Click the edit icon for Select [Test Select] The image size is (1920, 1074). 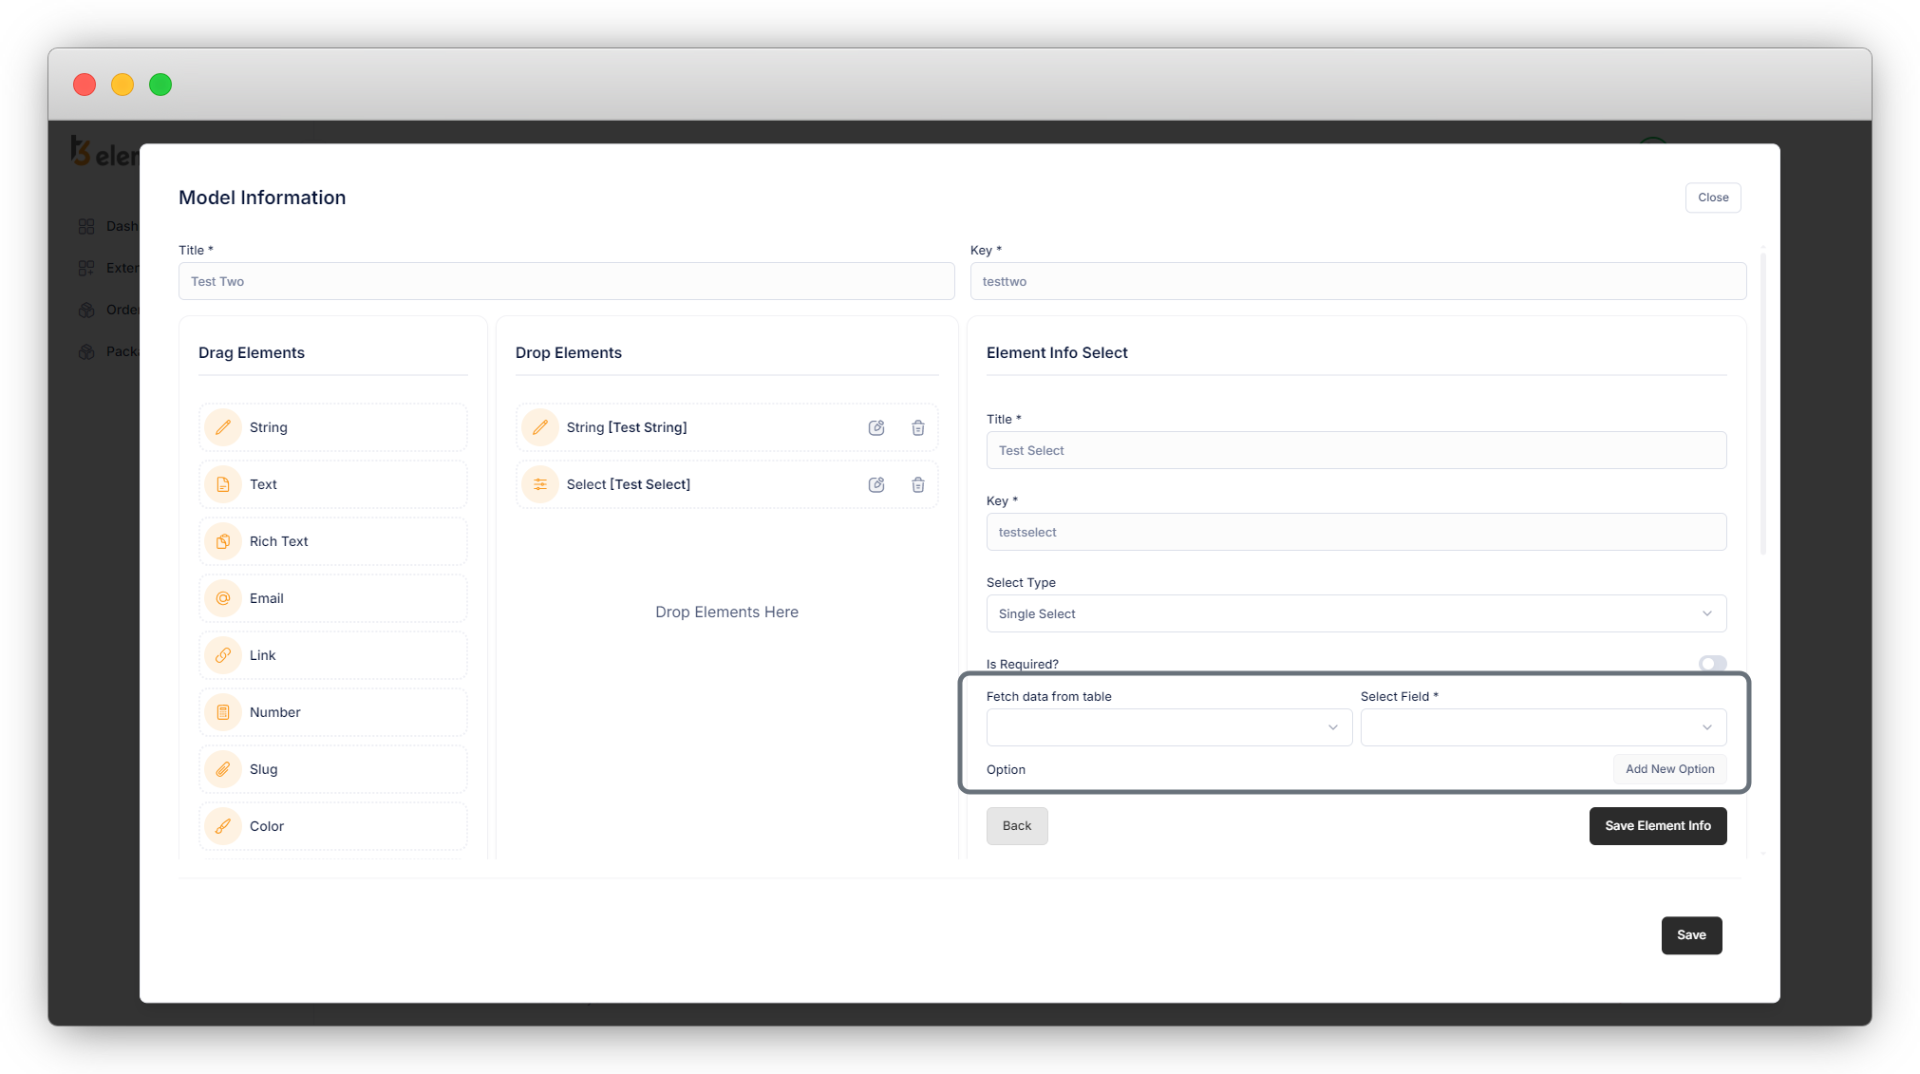click(876, 485)
